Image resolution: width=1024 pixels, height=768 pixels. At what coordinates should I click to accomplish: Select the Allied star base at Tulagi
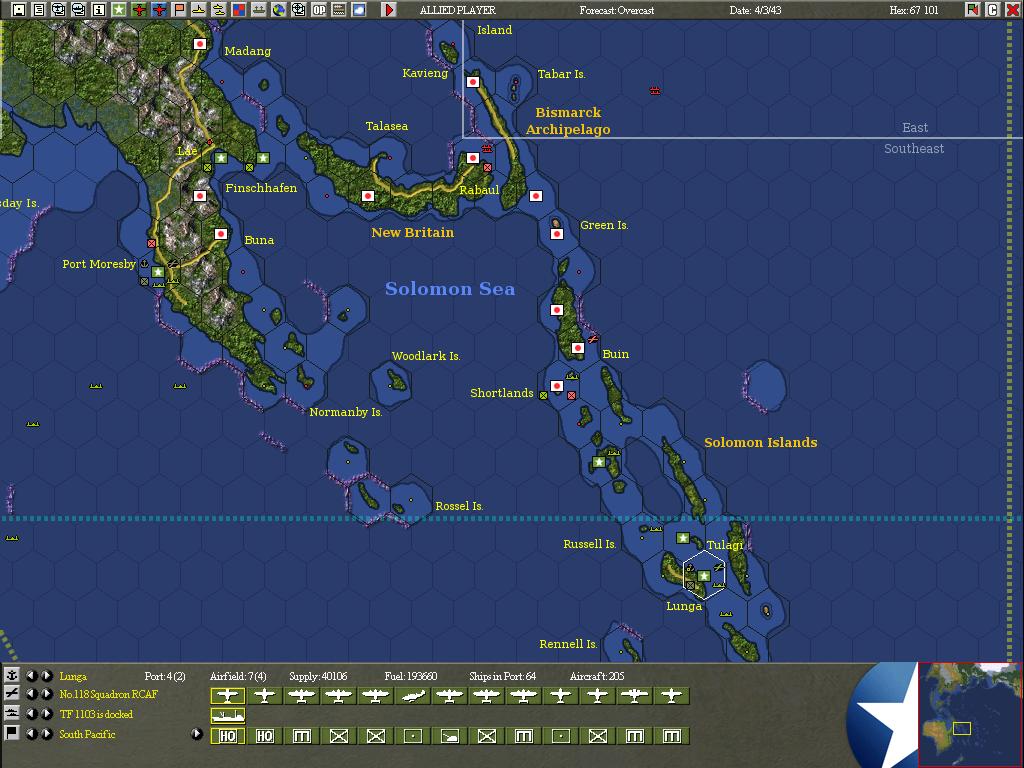click(x=682, y=538)
